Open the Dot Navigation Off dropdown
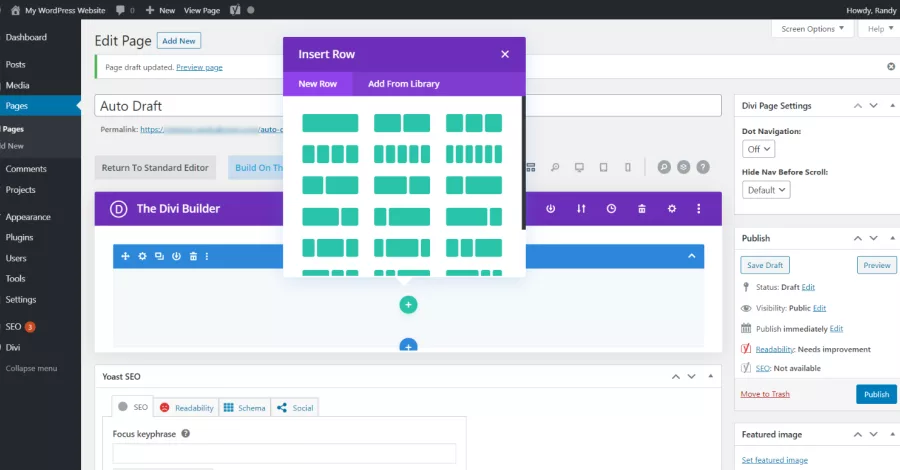 [758, 149]
